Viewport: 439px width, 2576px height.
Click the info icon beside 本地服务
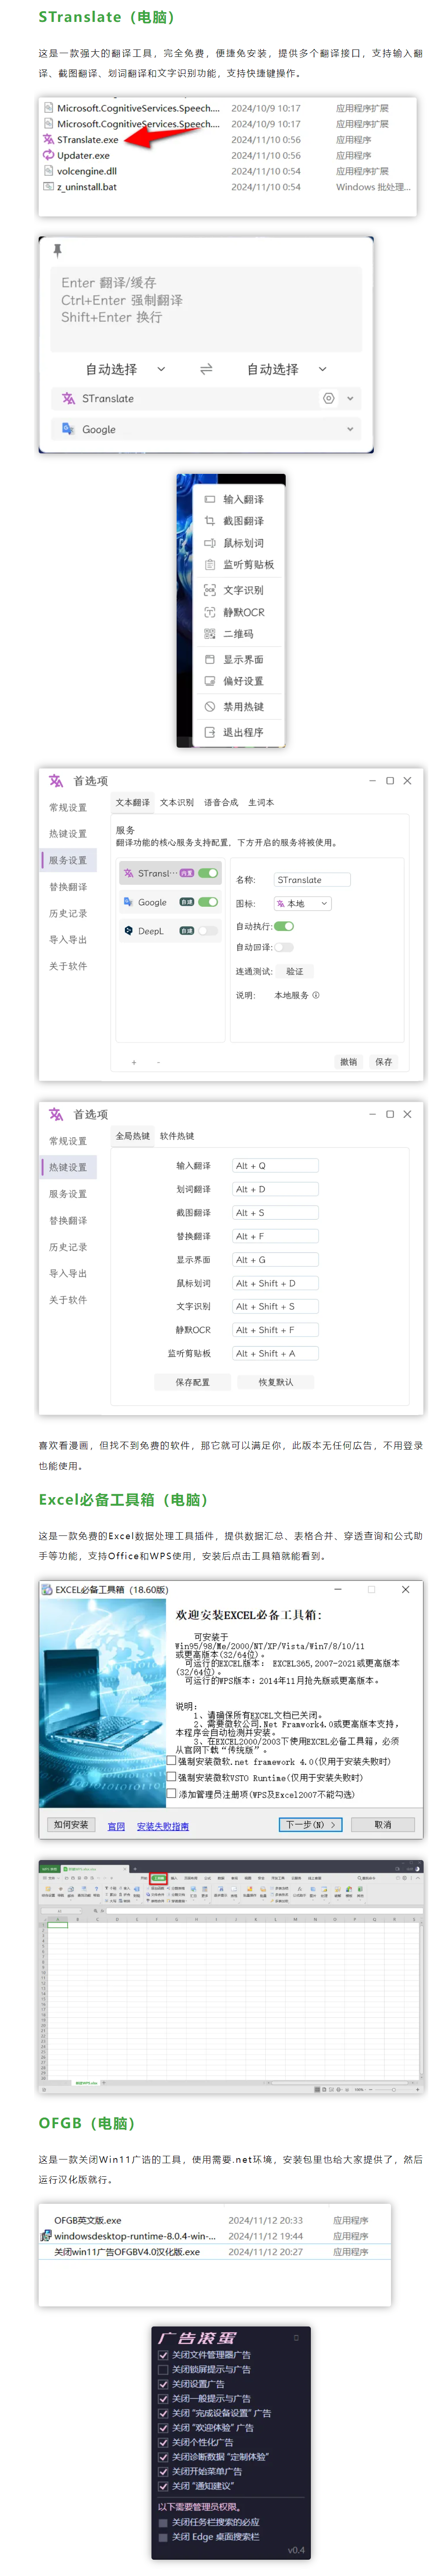coord(316,995)
